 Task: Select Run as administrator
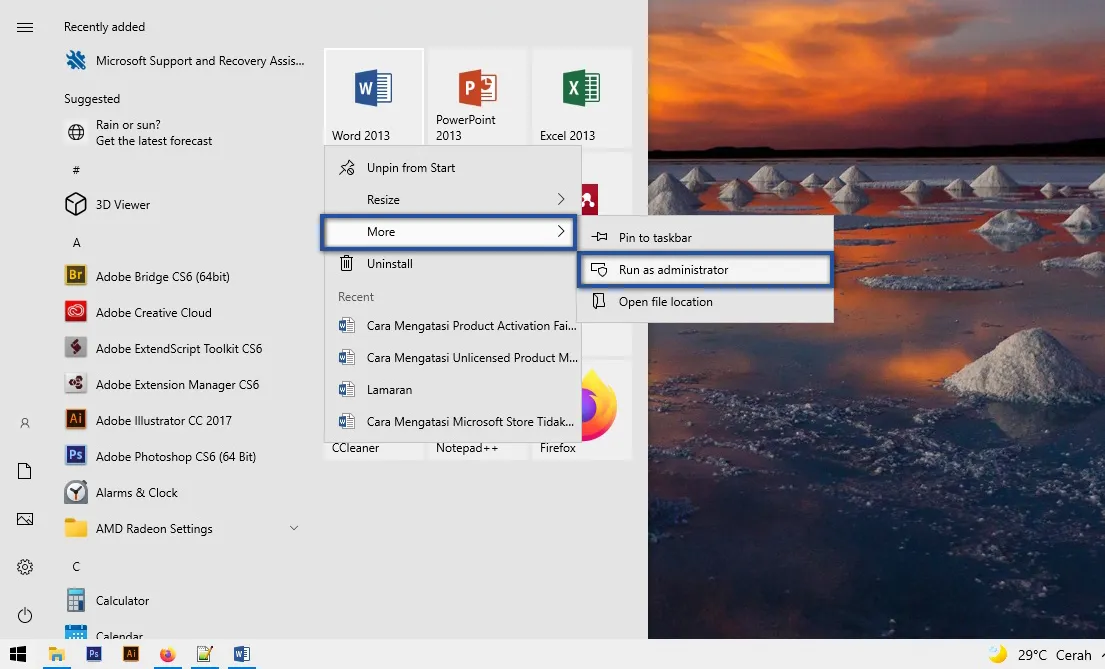[703, 269]
